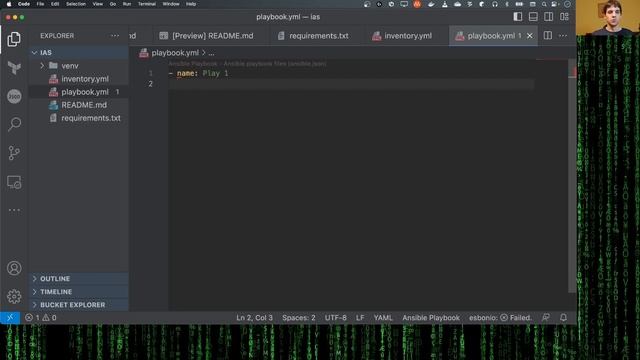The image size is (640, 360).
Task: Go to line via Ln 2, Col 3
Action: point(254,318)
